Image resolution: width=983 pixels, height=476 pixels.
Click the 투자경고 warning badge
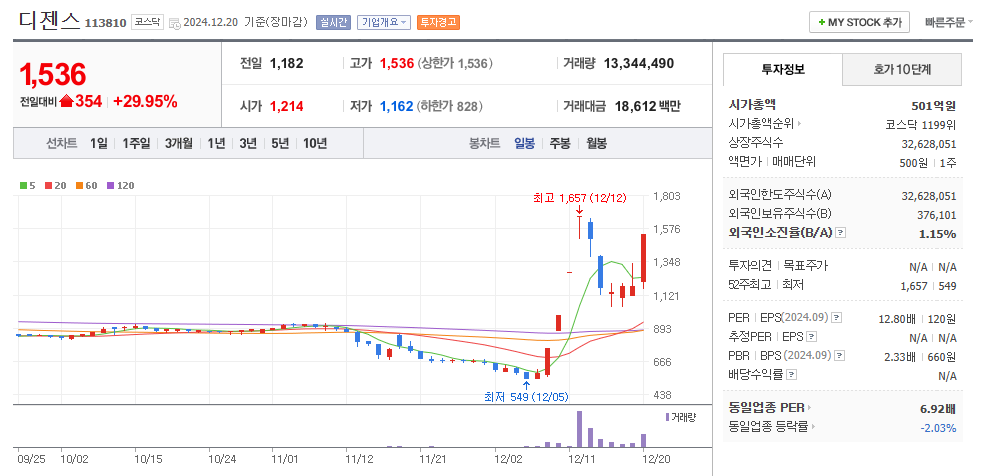[438, 23]
